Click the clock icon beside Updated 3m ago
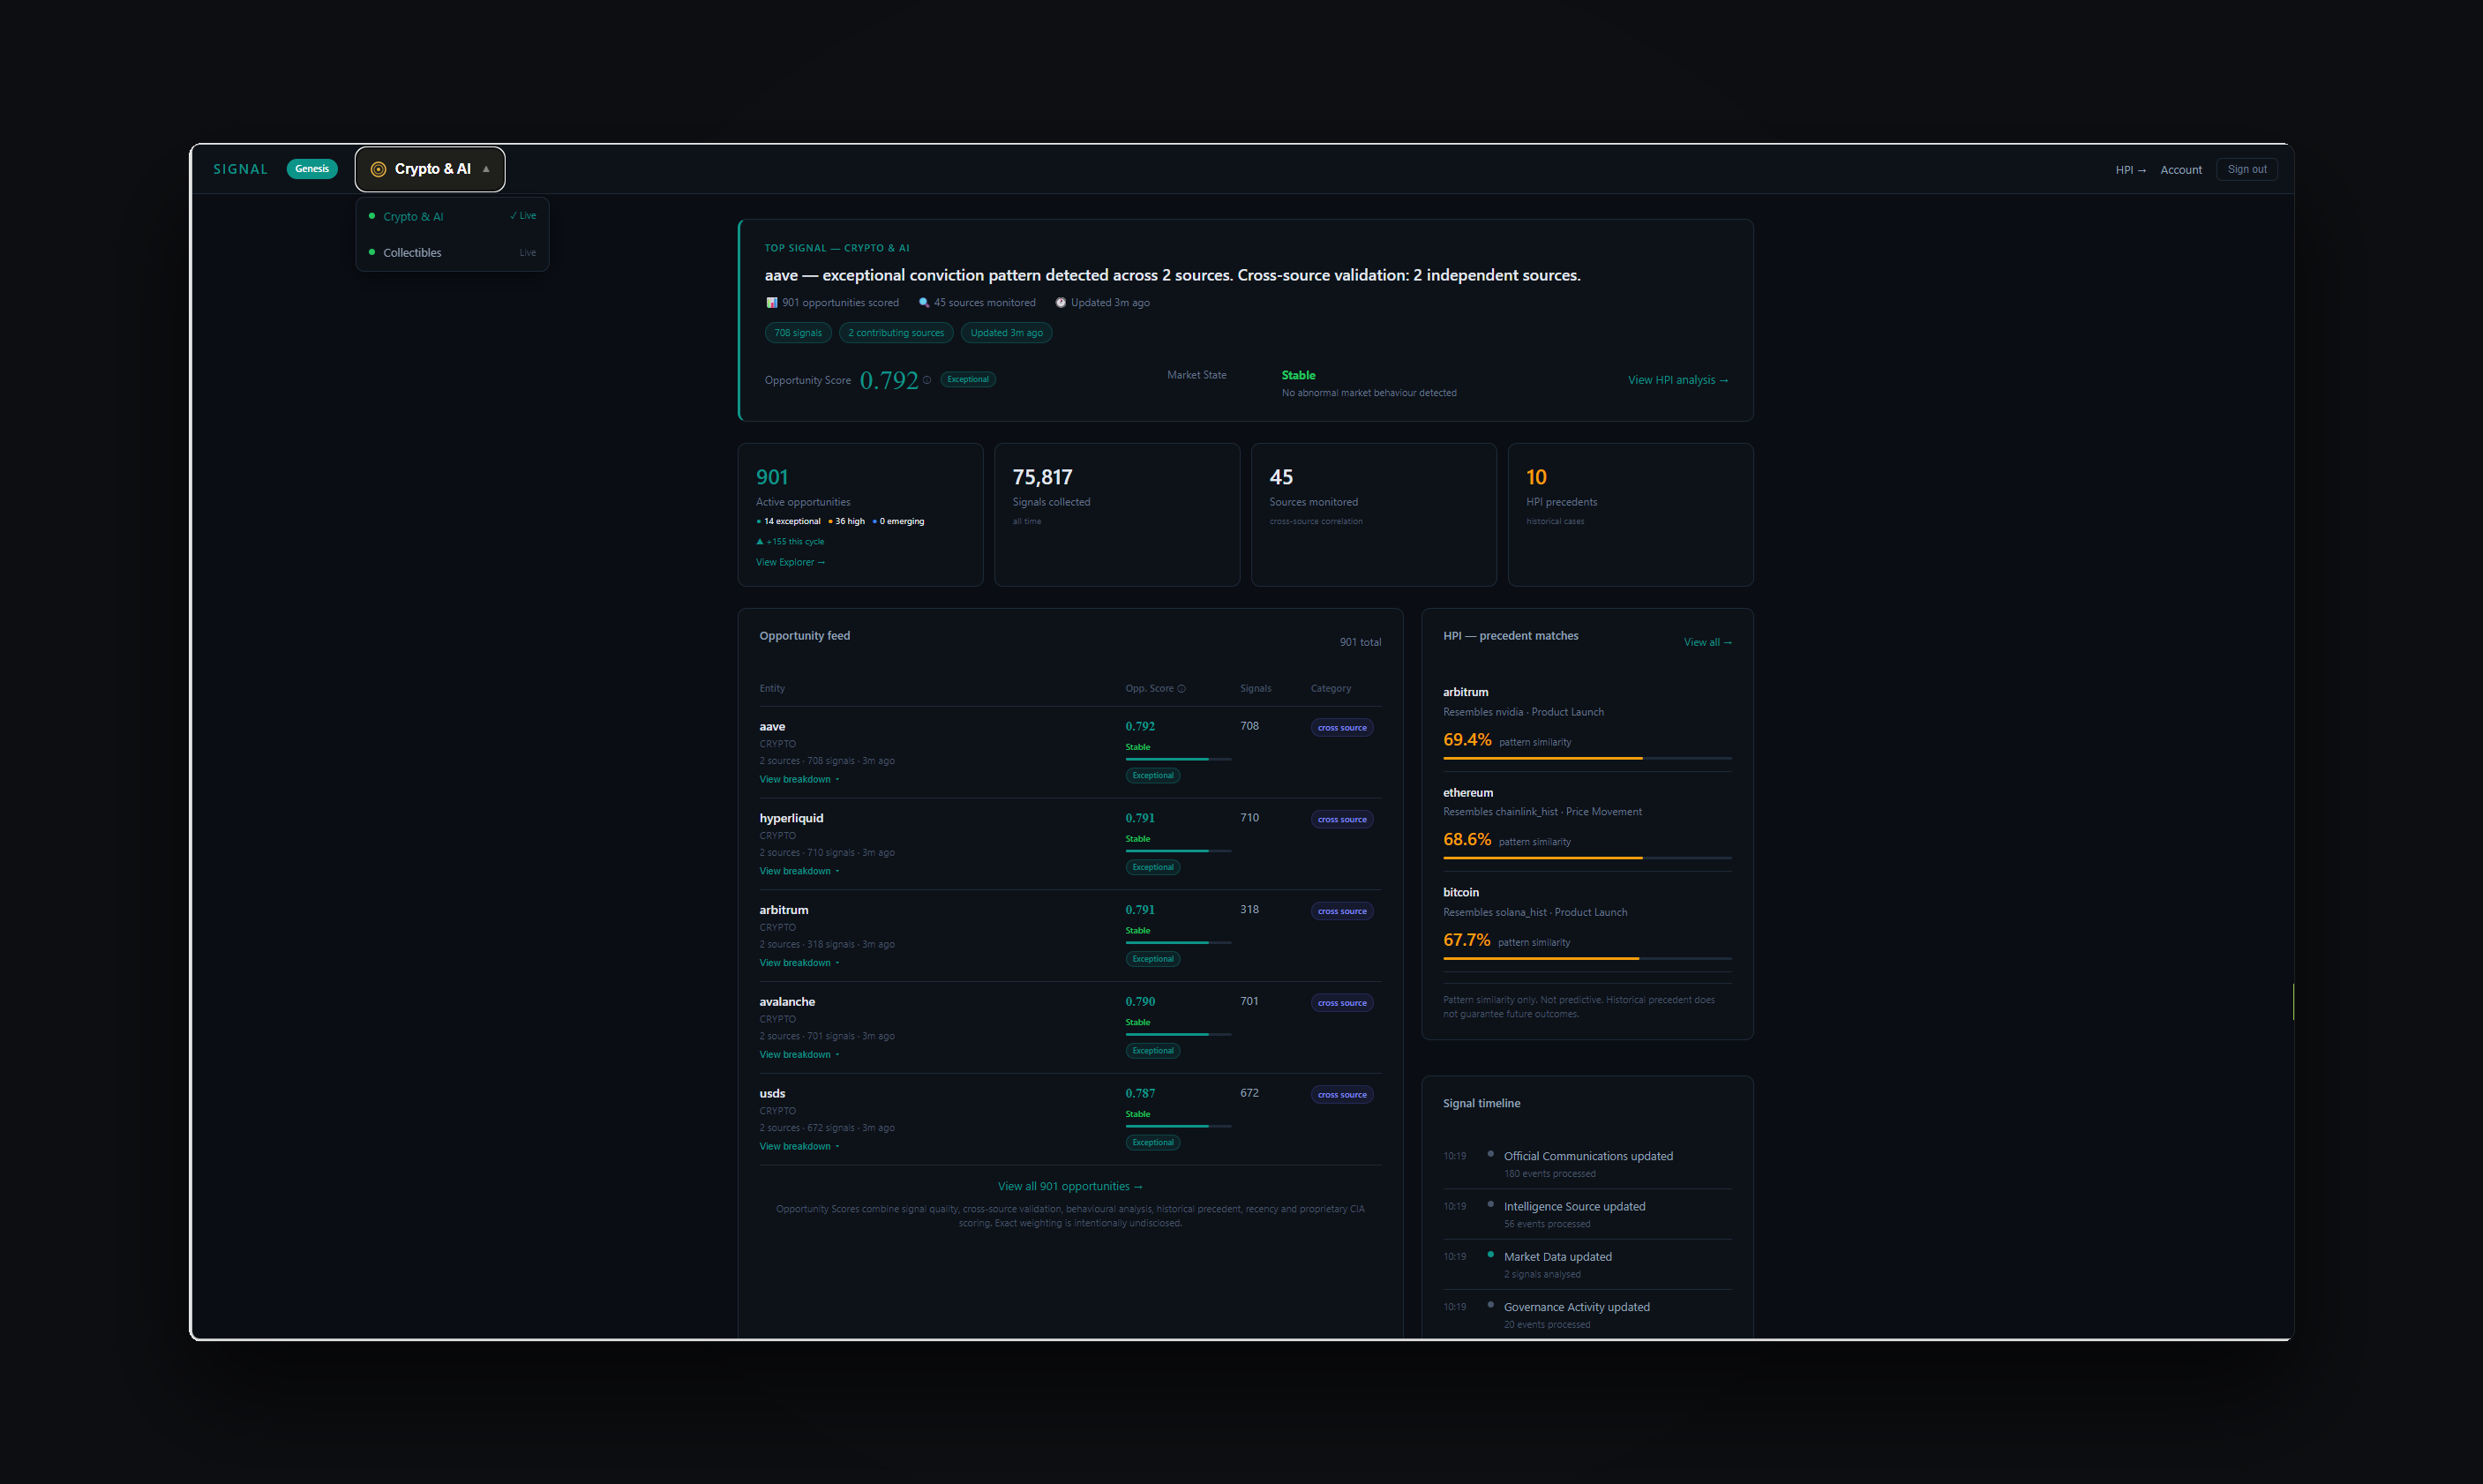The height and width of the screenshot is (1484, 2483). 1061,303
